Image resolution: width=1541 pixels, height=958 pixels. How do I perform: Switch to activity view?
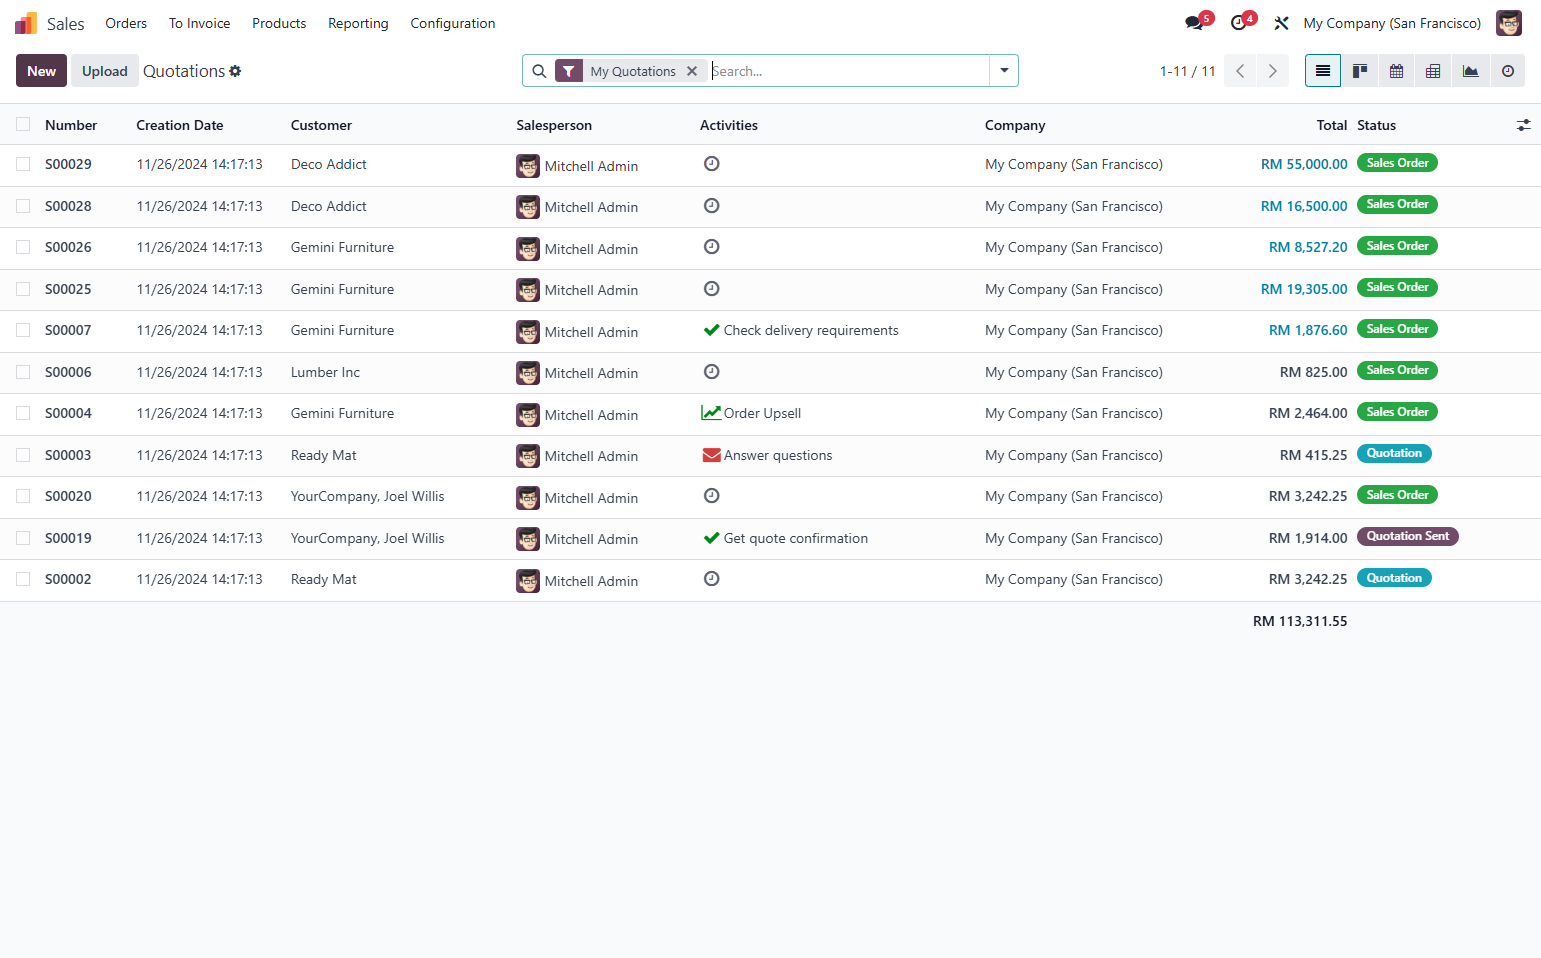tap(1507, 71)
